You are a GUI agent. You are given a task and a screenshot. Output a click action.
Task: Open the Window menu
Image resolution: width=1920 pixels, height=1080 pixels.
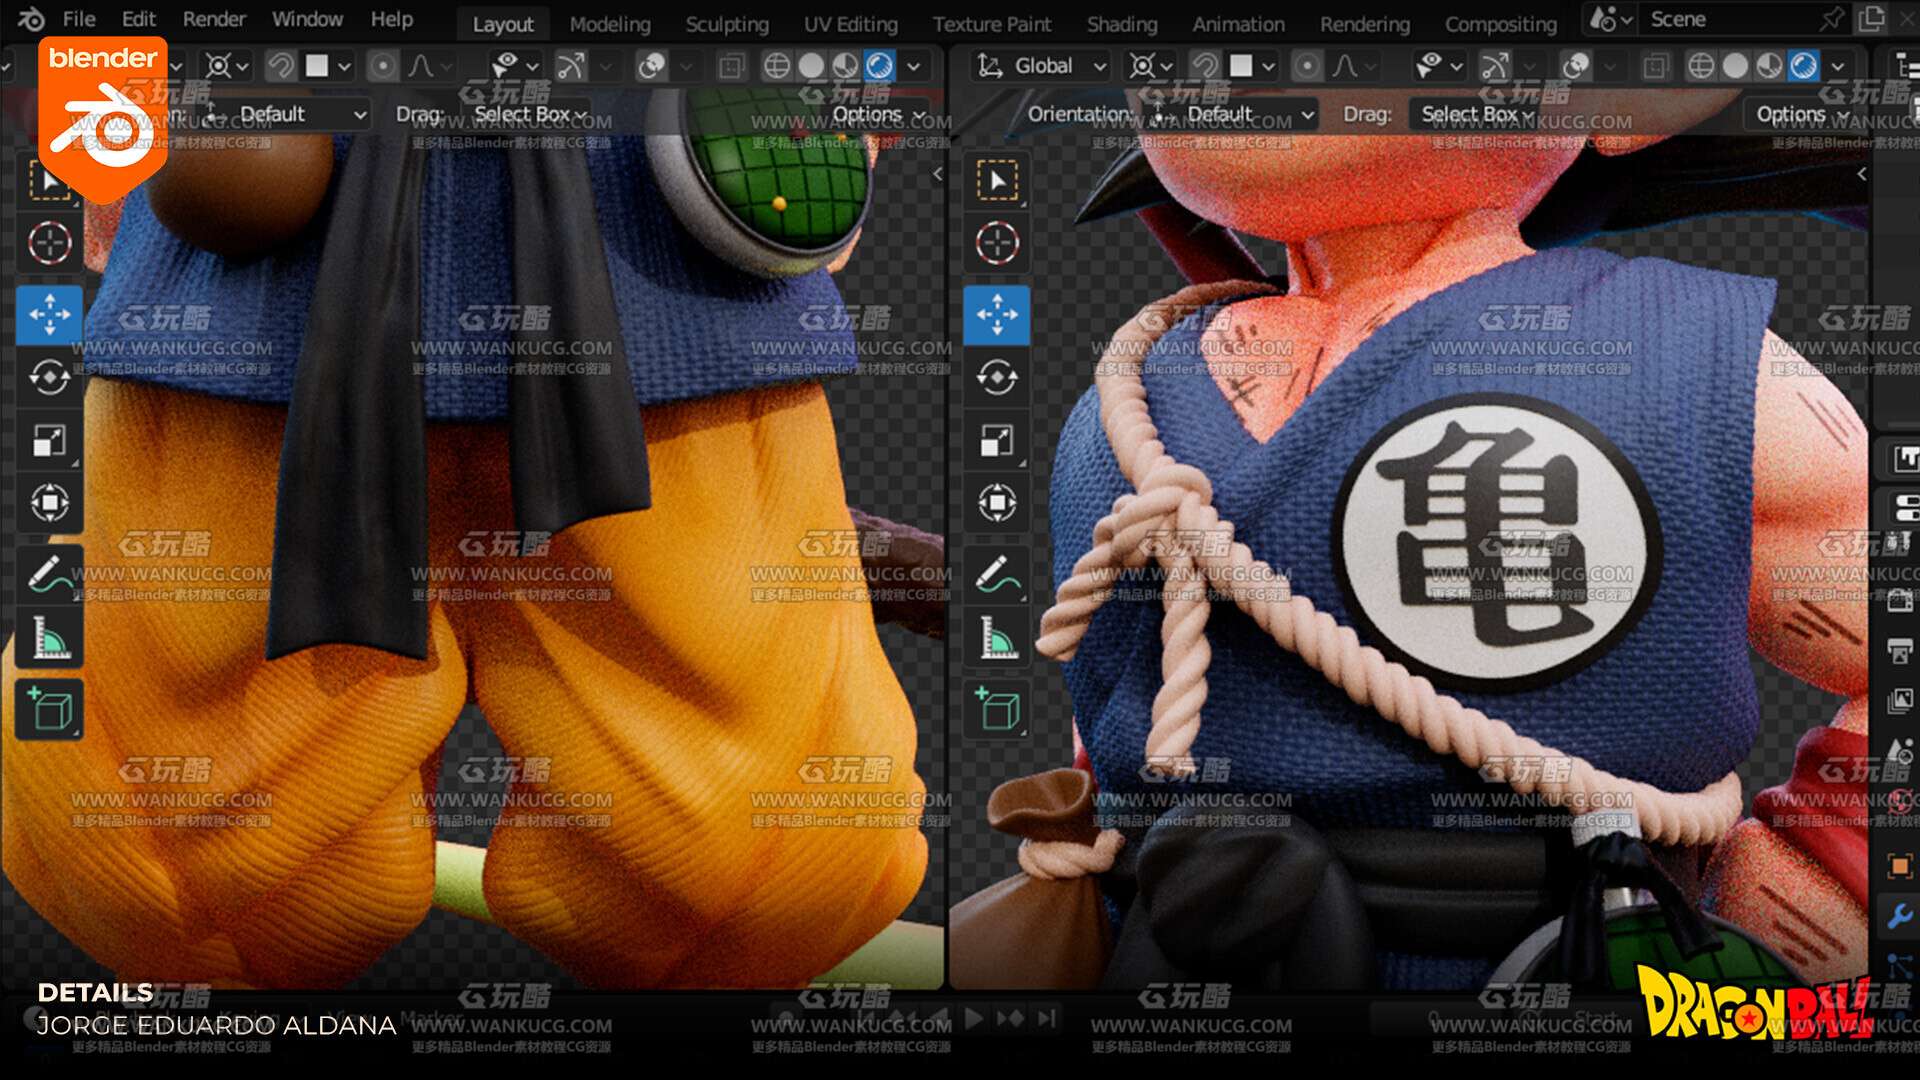(x=307, y=19)
